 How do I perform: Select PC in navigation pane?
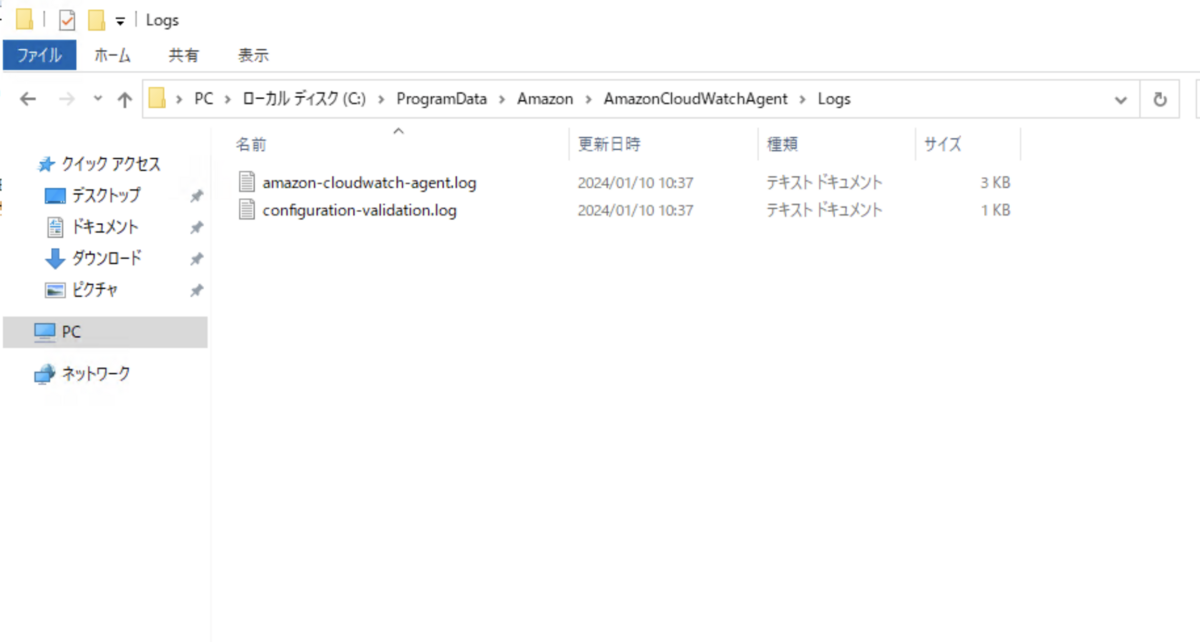(x=104, y=331)
